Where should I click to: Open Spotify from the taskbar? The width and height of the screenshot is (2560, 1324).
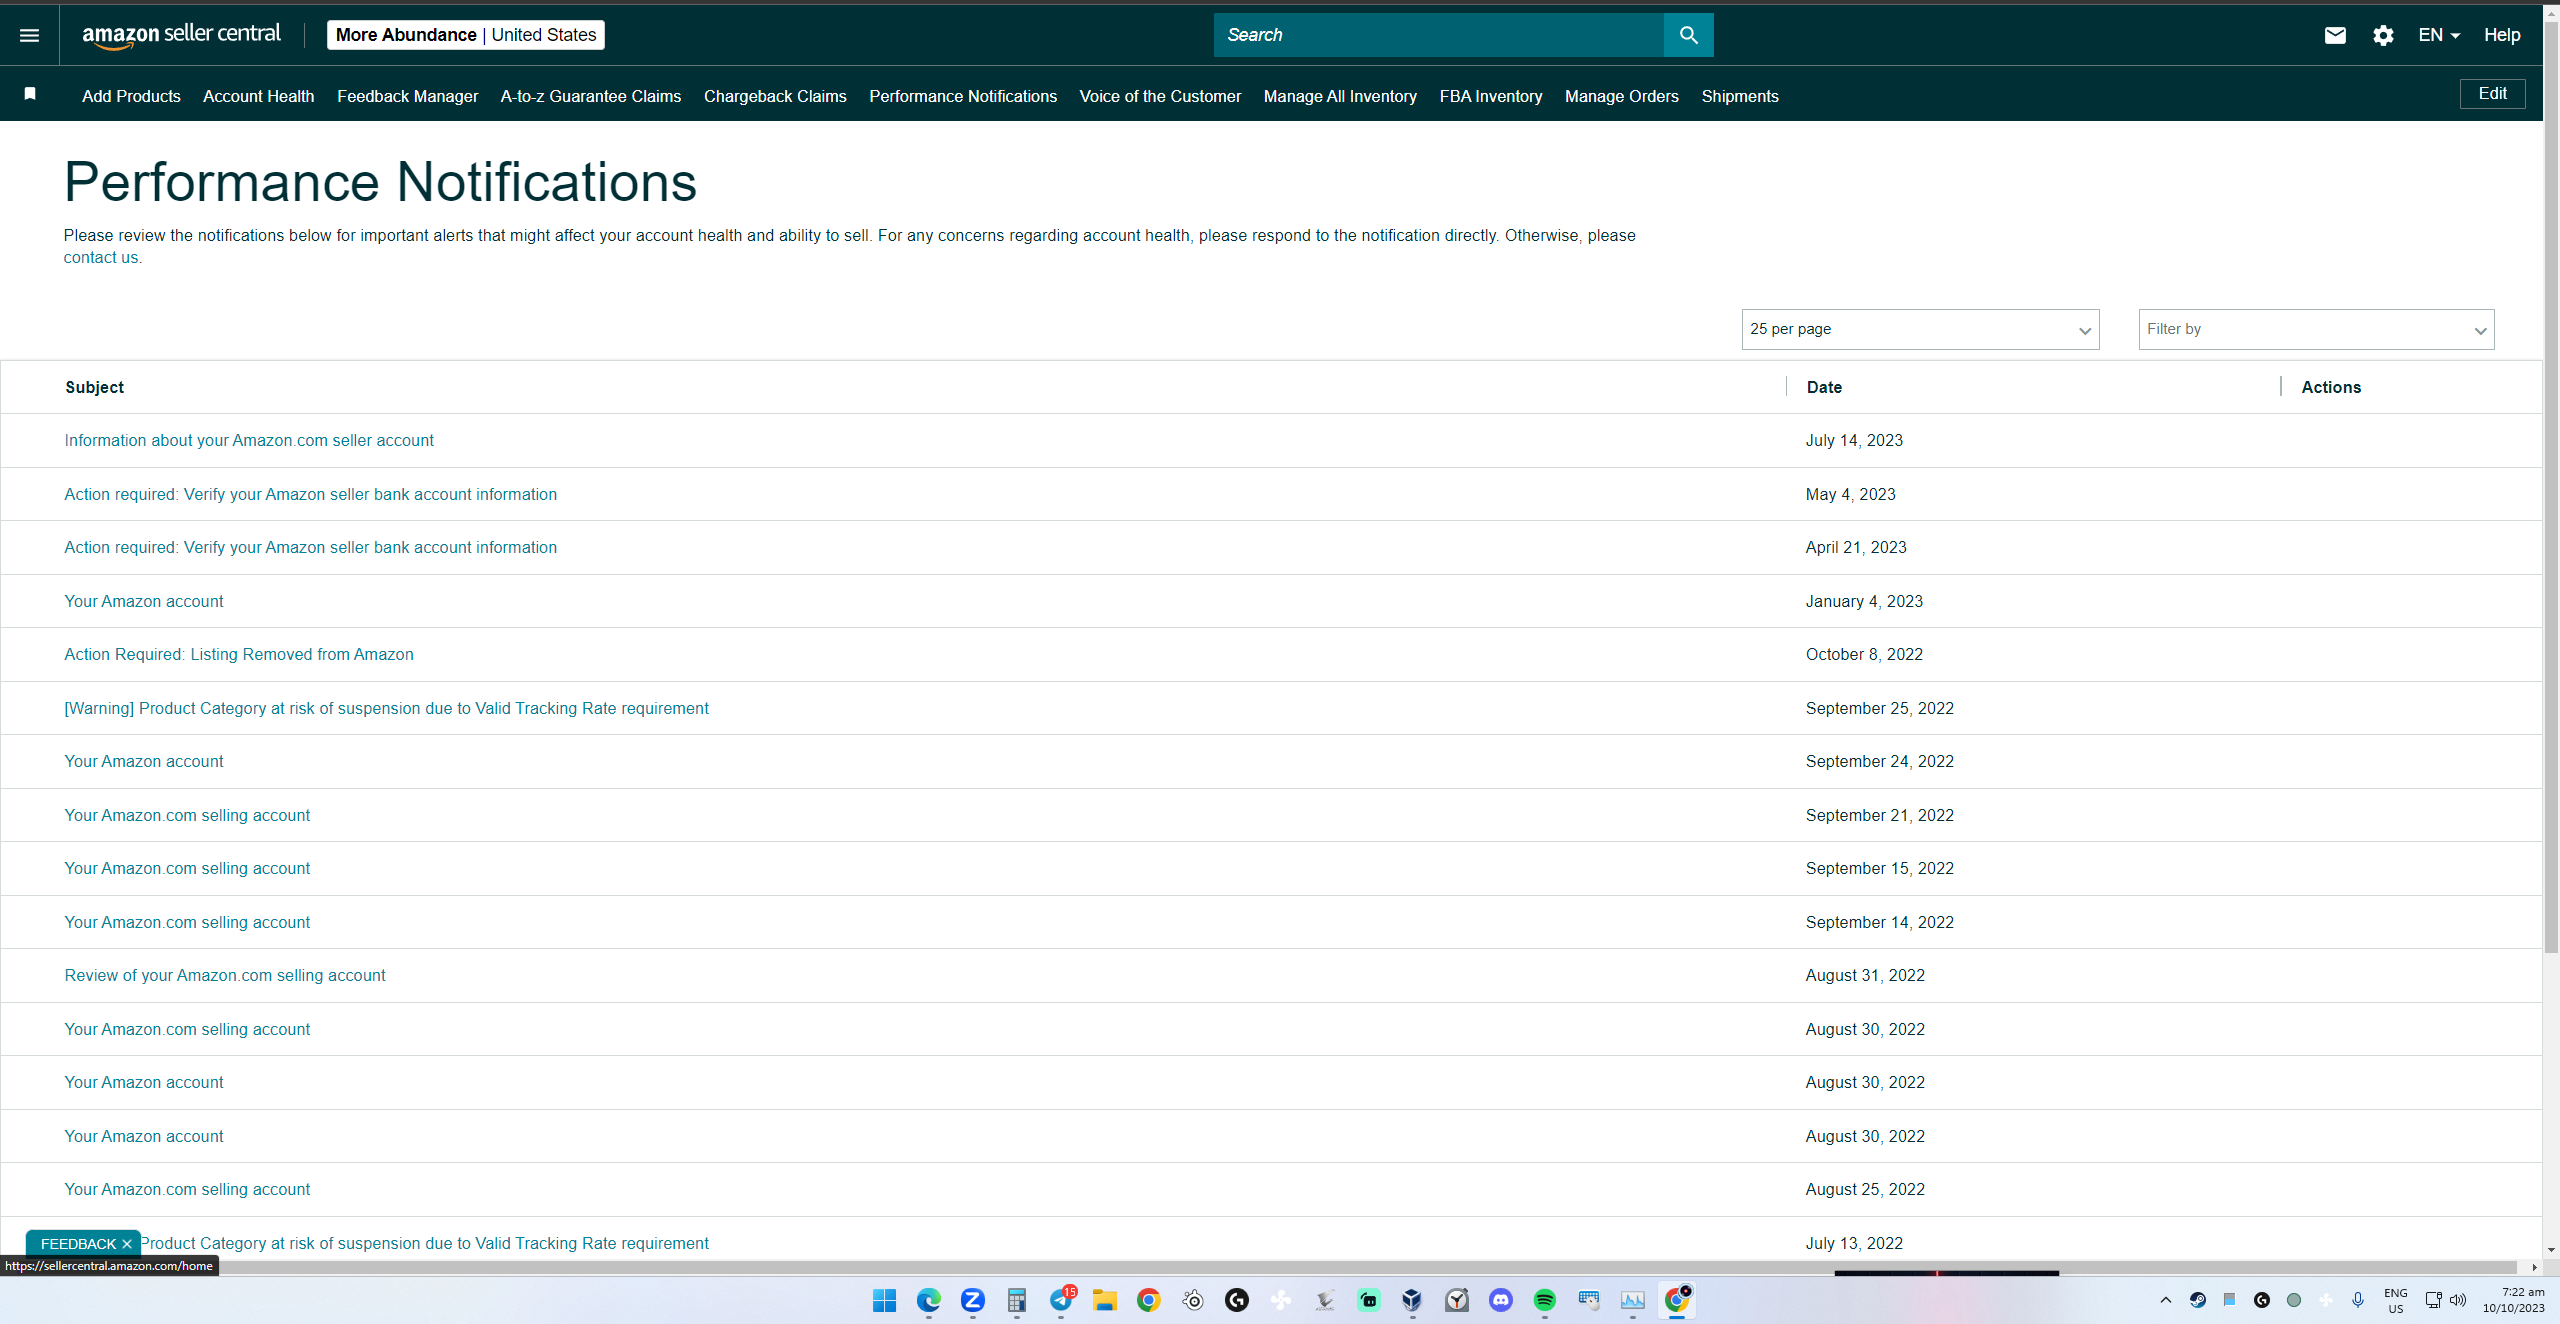(x=1545, y=1300)
